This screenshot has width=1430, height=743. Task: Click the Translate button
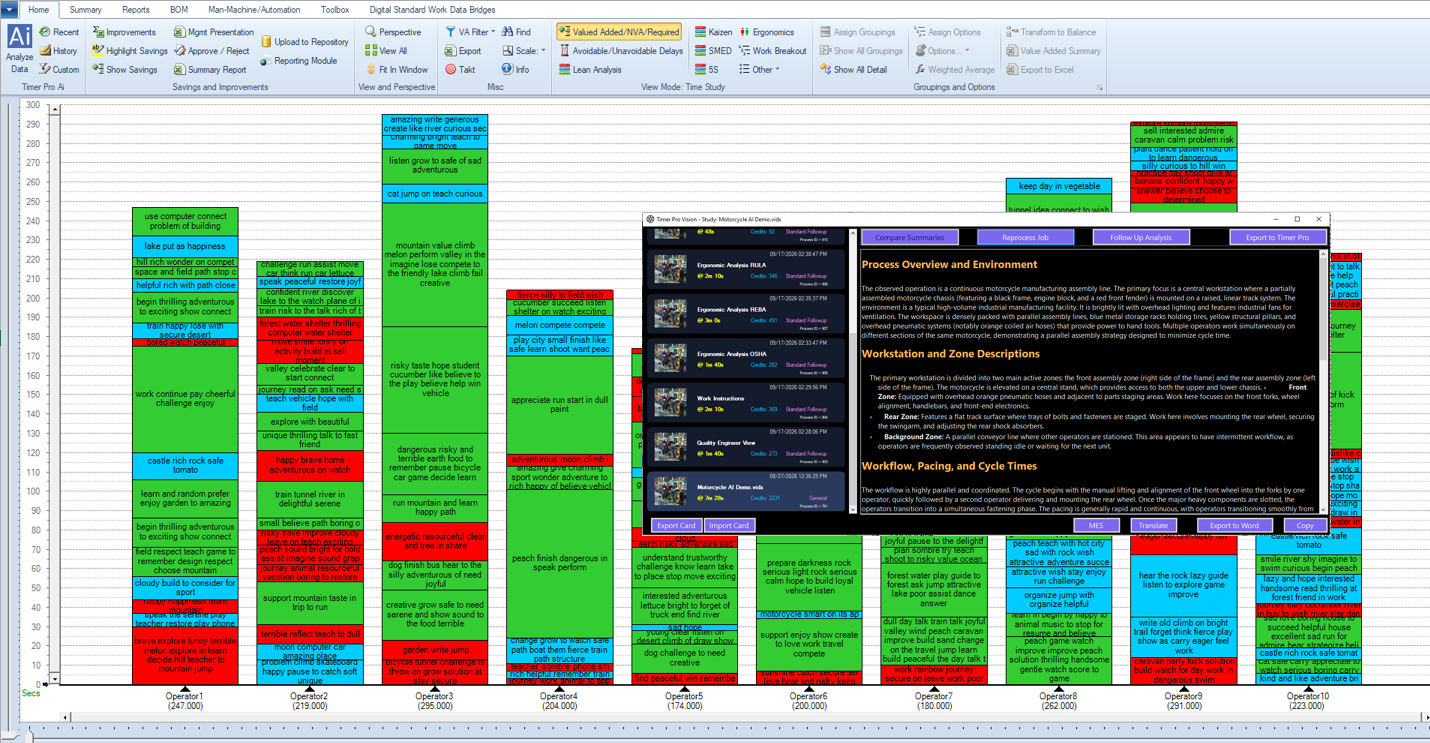[x=1153, y=525]
